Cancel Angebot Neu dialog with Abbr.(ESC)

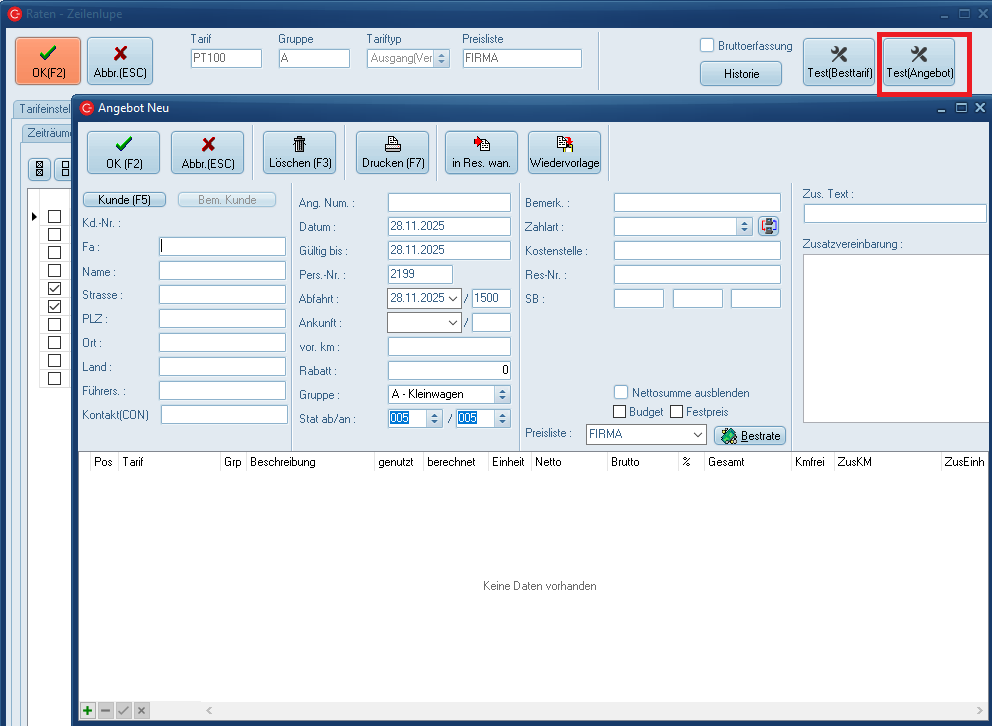[x=208, y=153]
